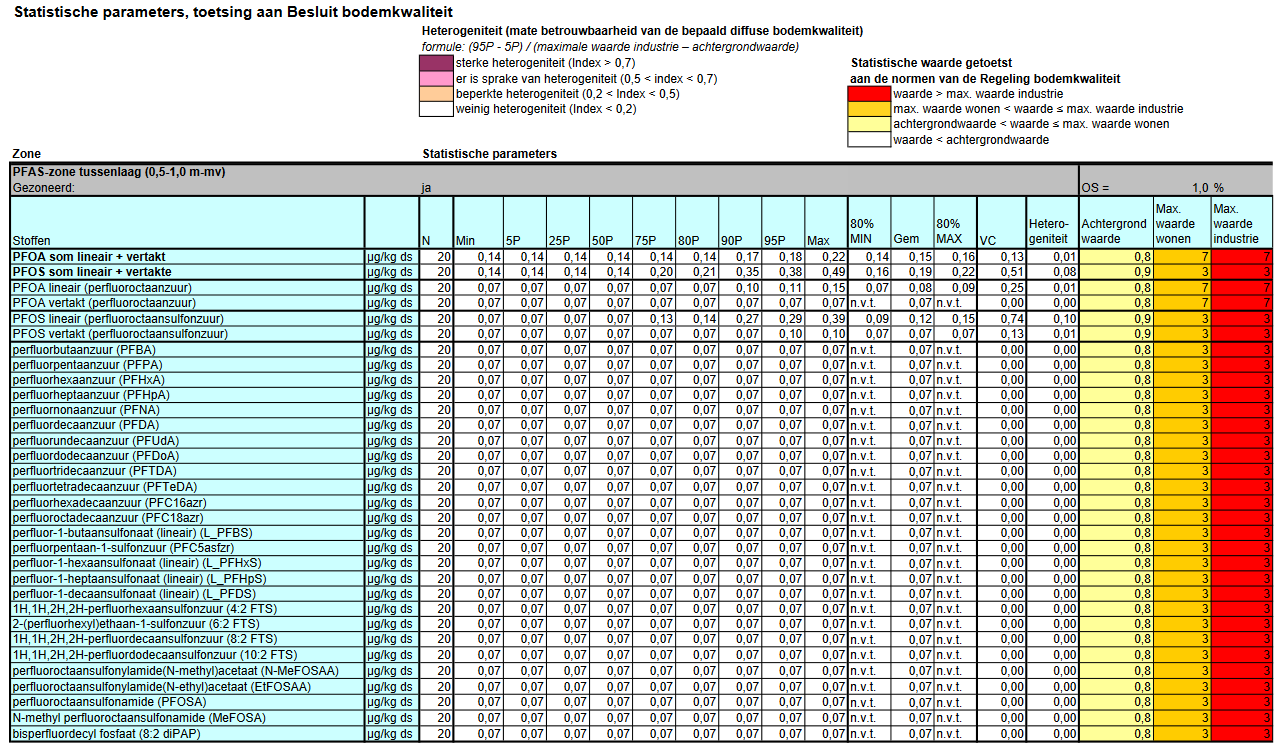The image size is (1280, 748).
Task: Click the 'Max. waarde industrie' column header
Action: (x=1240, y=223)
